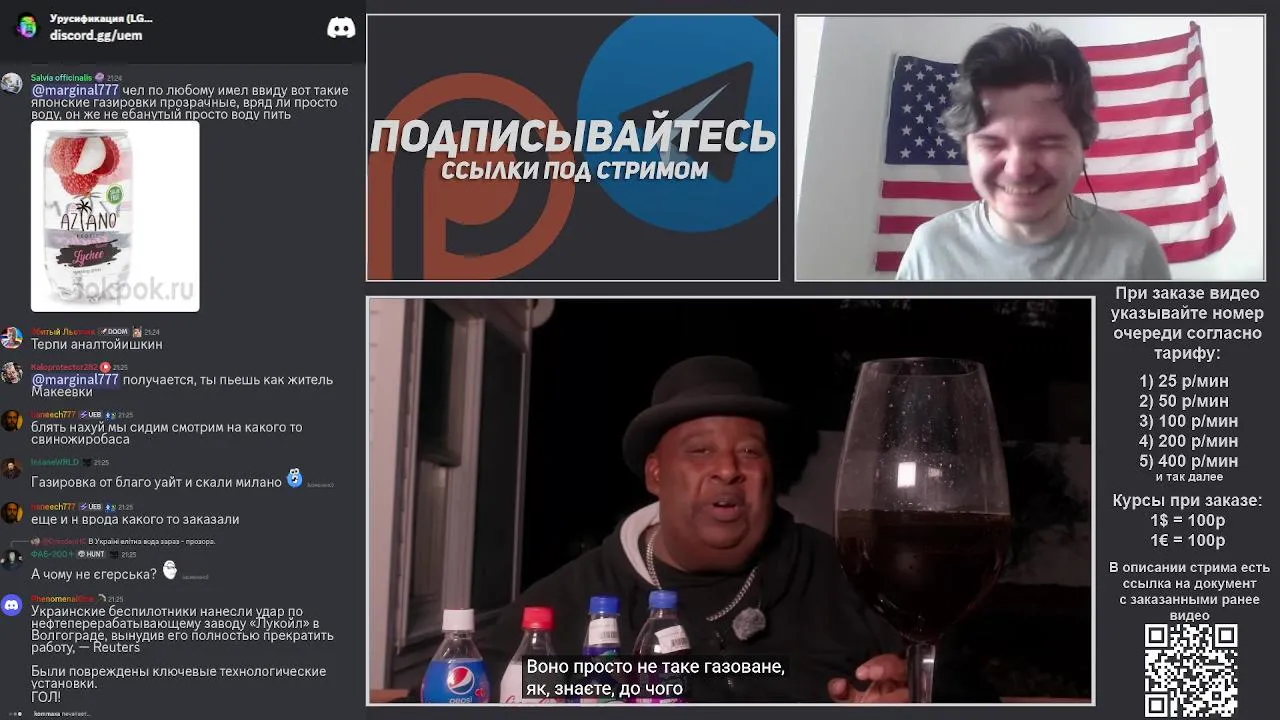
Task: Click the '4) 200 р/мин' tariff line
Action: [x=1188, y=441]
